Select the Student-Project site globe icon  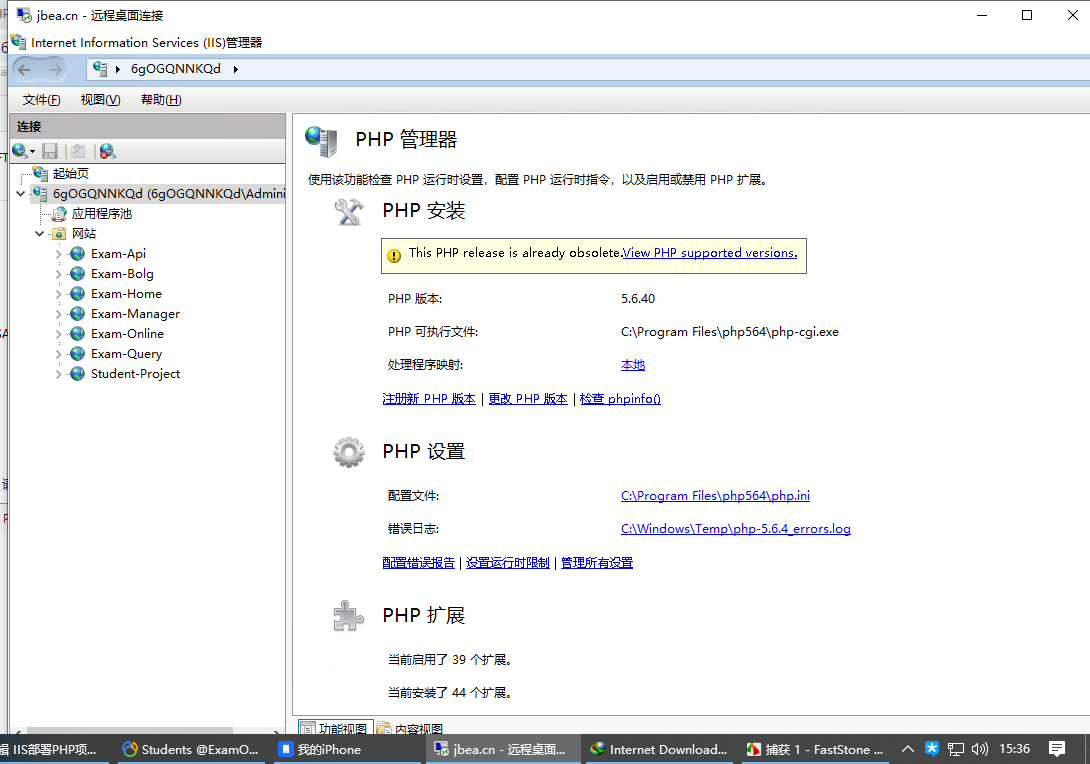click(x=78, y=374)
